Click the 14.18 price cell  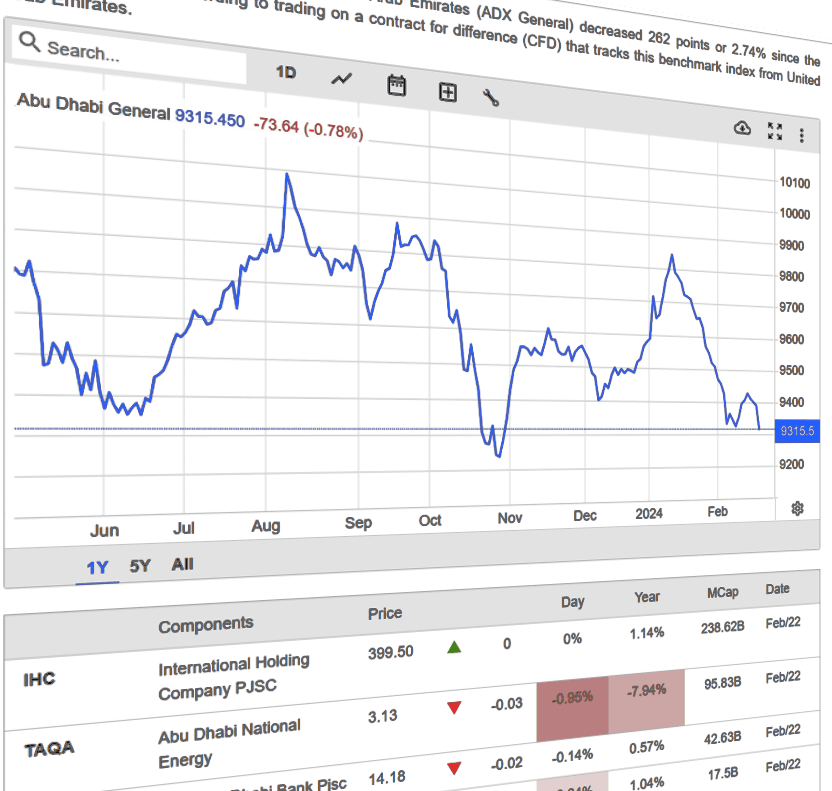[387, 778]
